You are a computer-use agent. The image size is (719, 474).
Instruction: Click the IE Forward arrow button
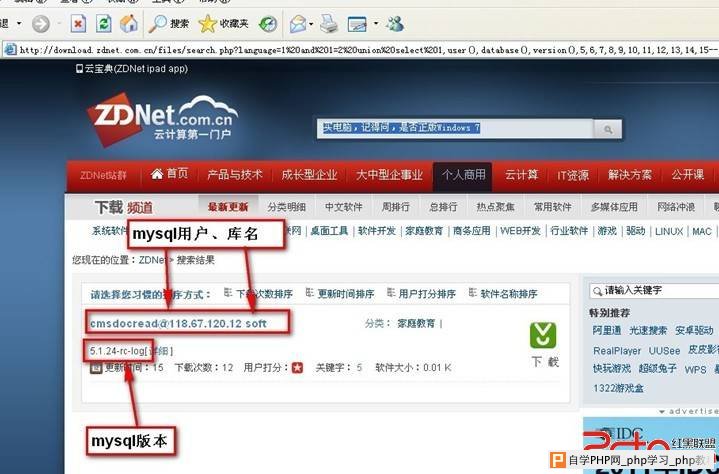(40, 24)
